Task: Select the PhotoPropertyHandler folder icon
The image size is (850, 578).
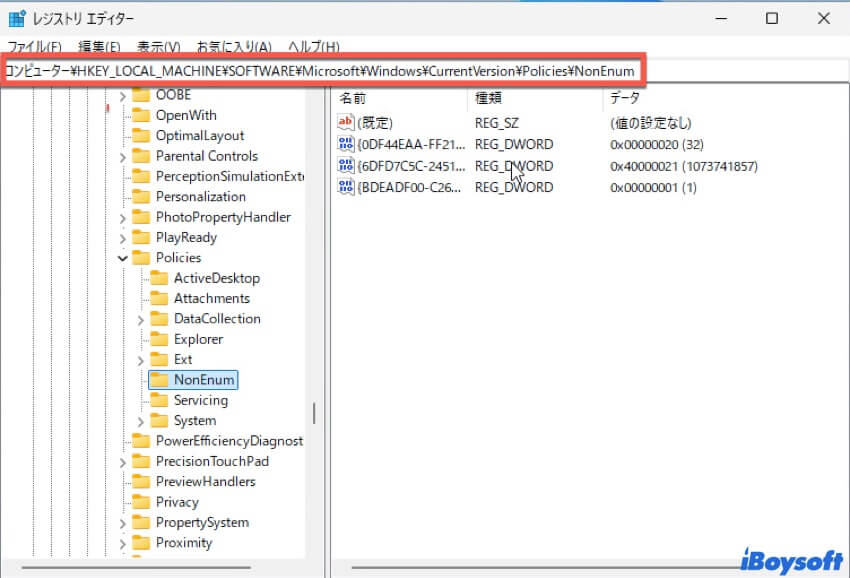Action: point(141,217)
